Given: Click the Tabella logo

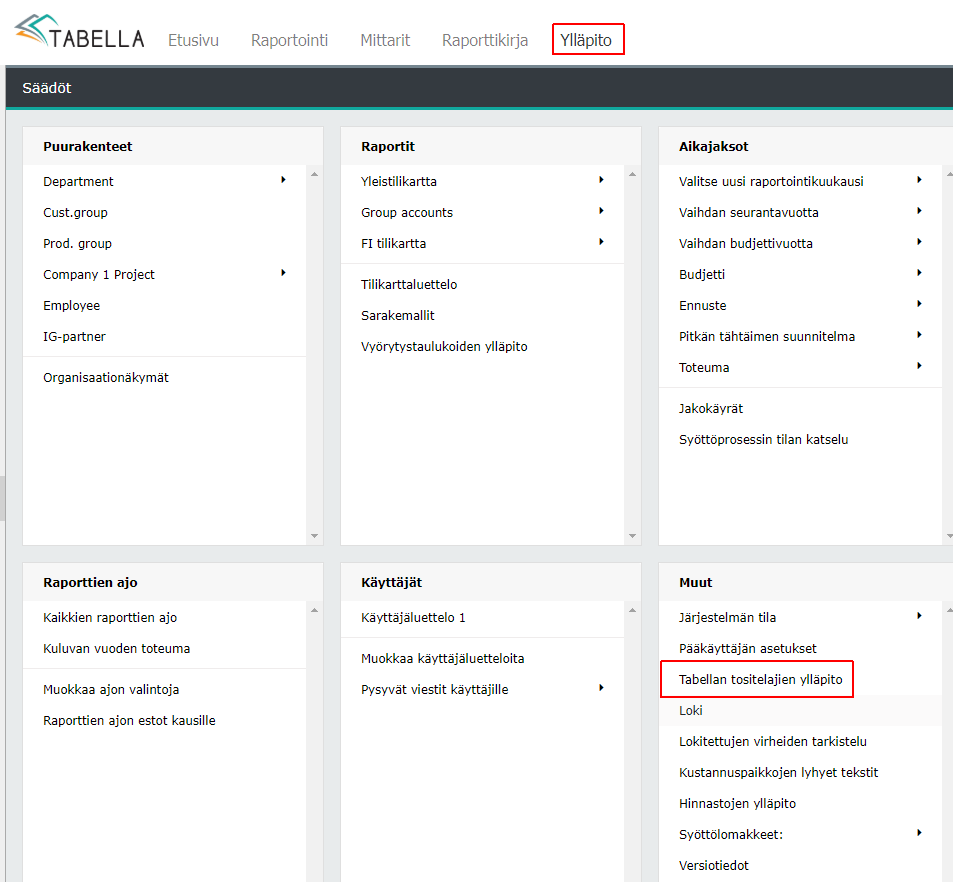Looking at the screenshot, I should tap(80, 35).
